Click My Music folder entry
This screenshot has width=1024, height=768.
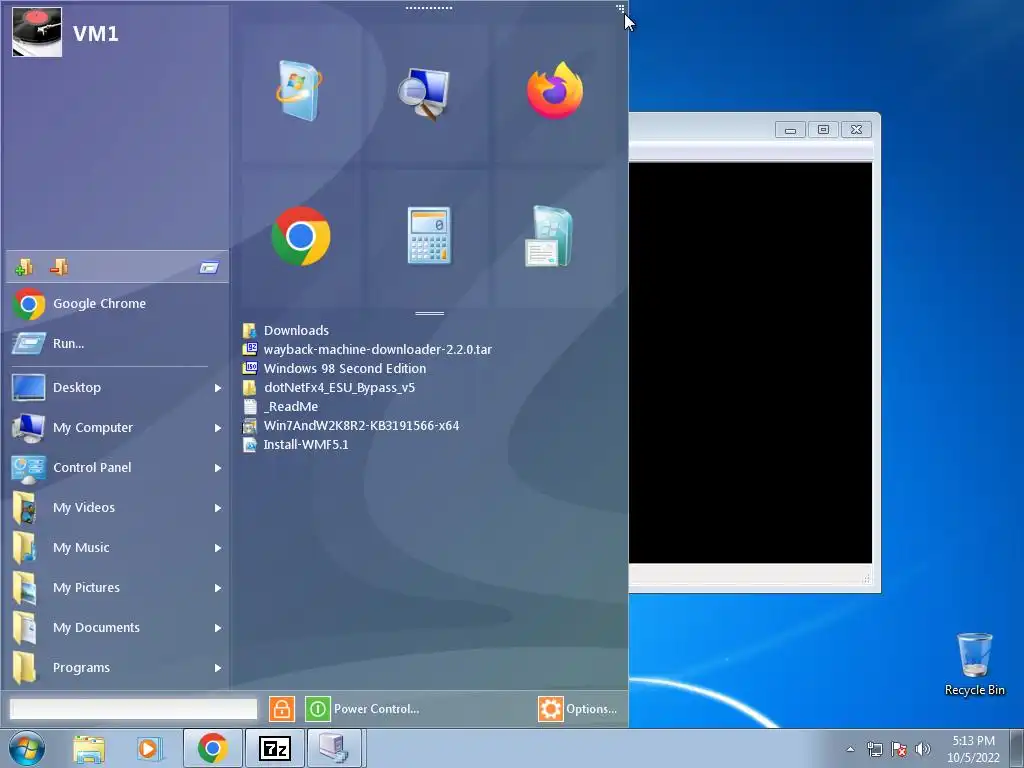[117, 547]
